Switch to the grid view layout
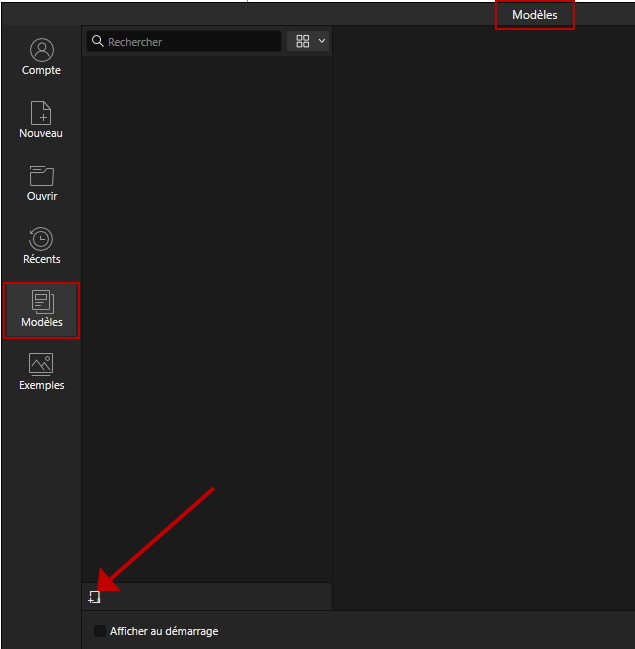Viewport: 635px width, 649px height. [x=303, y=41]
